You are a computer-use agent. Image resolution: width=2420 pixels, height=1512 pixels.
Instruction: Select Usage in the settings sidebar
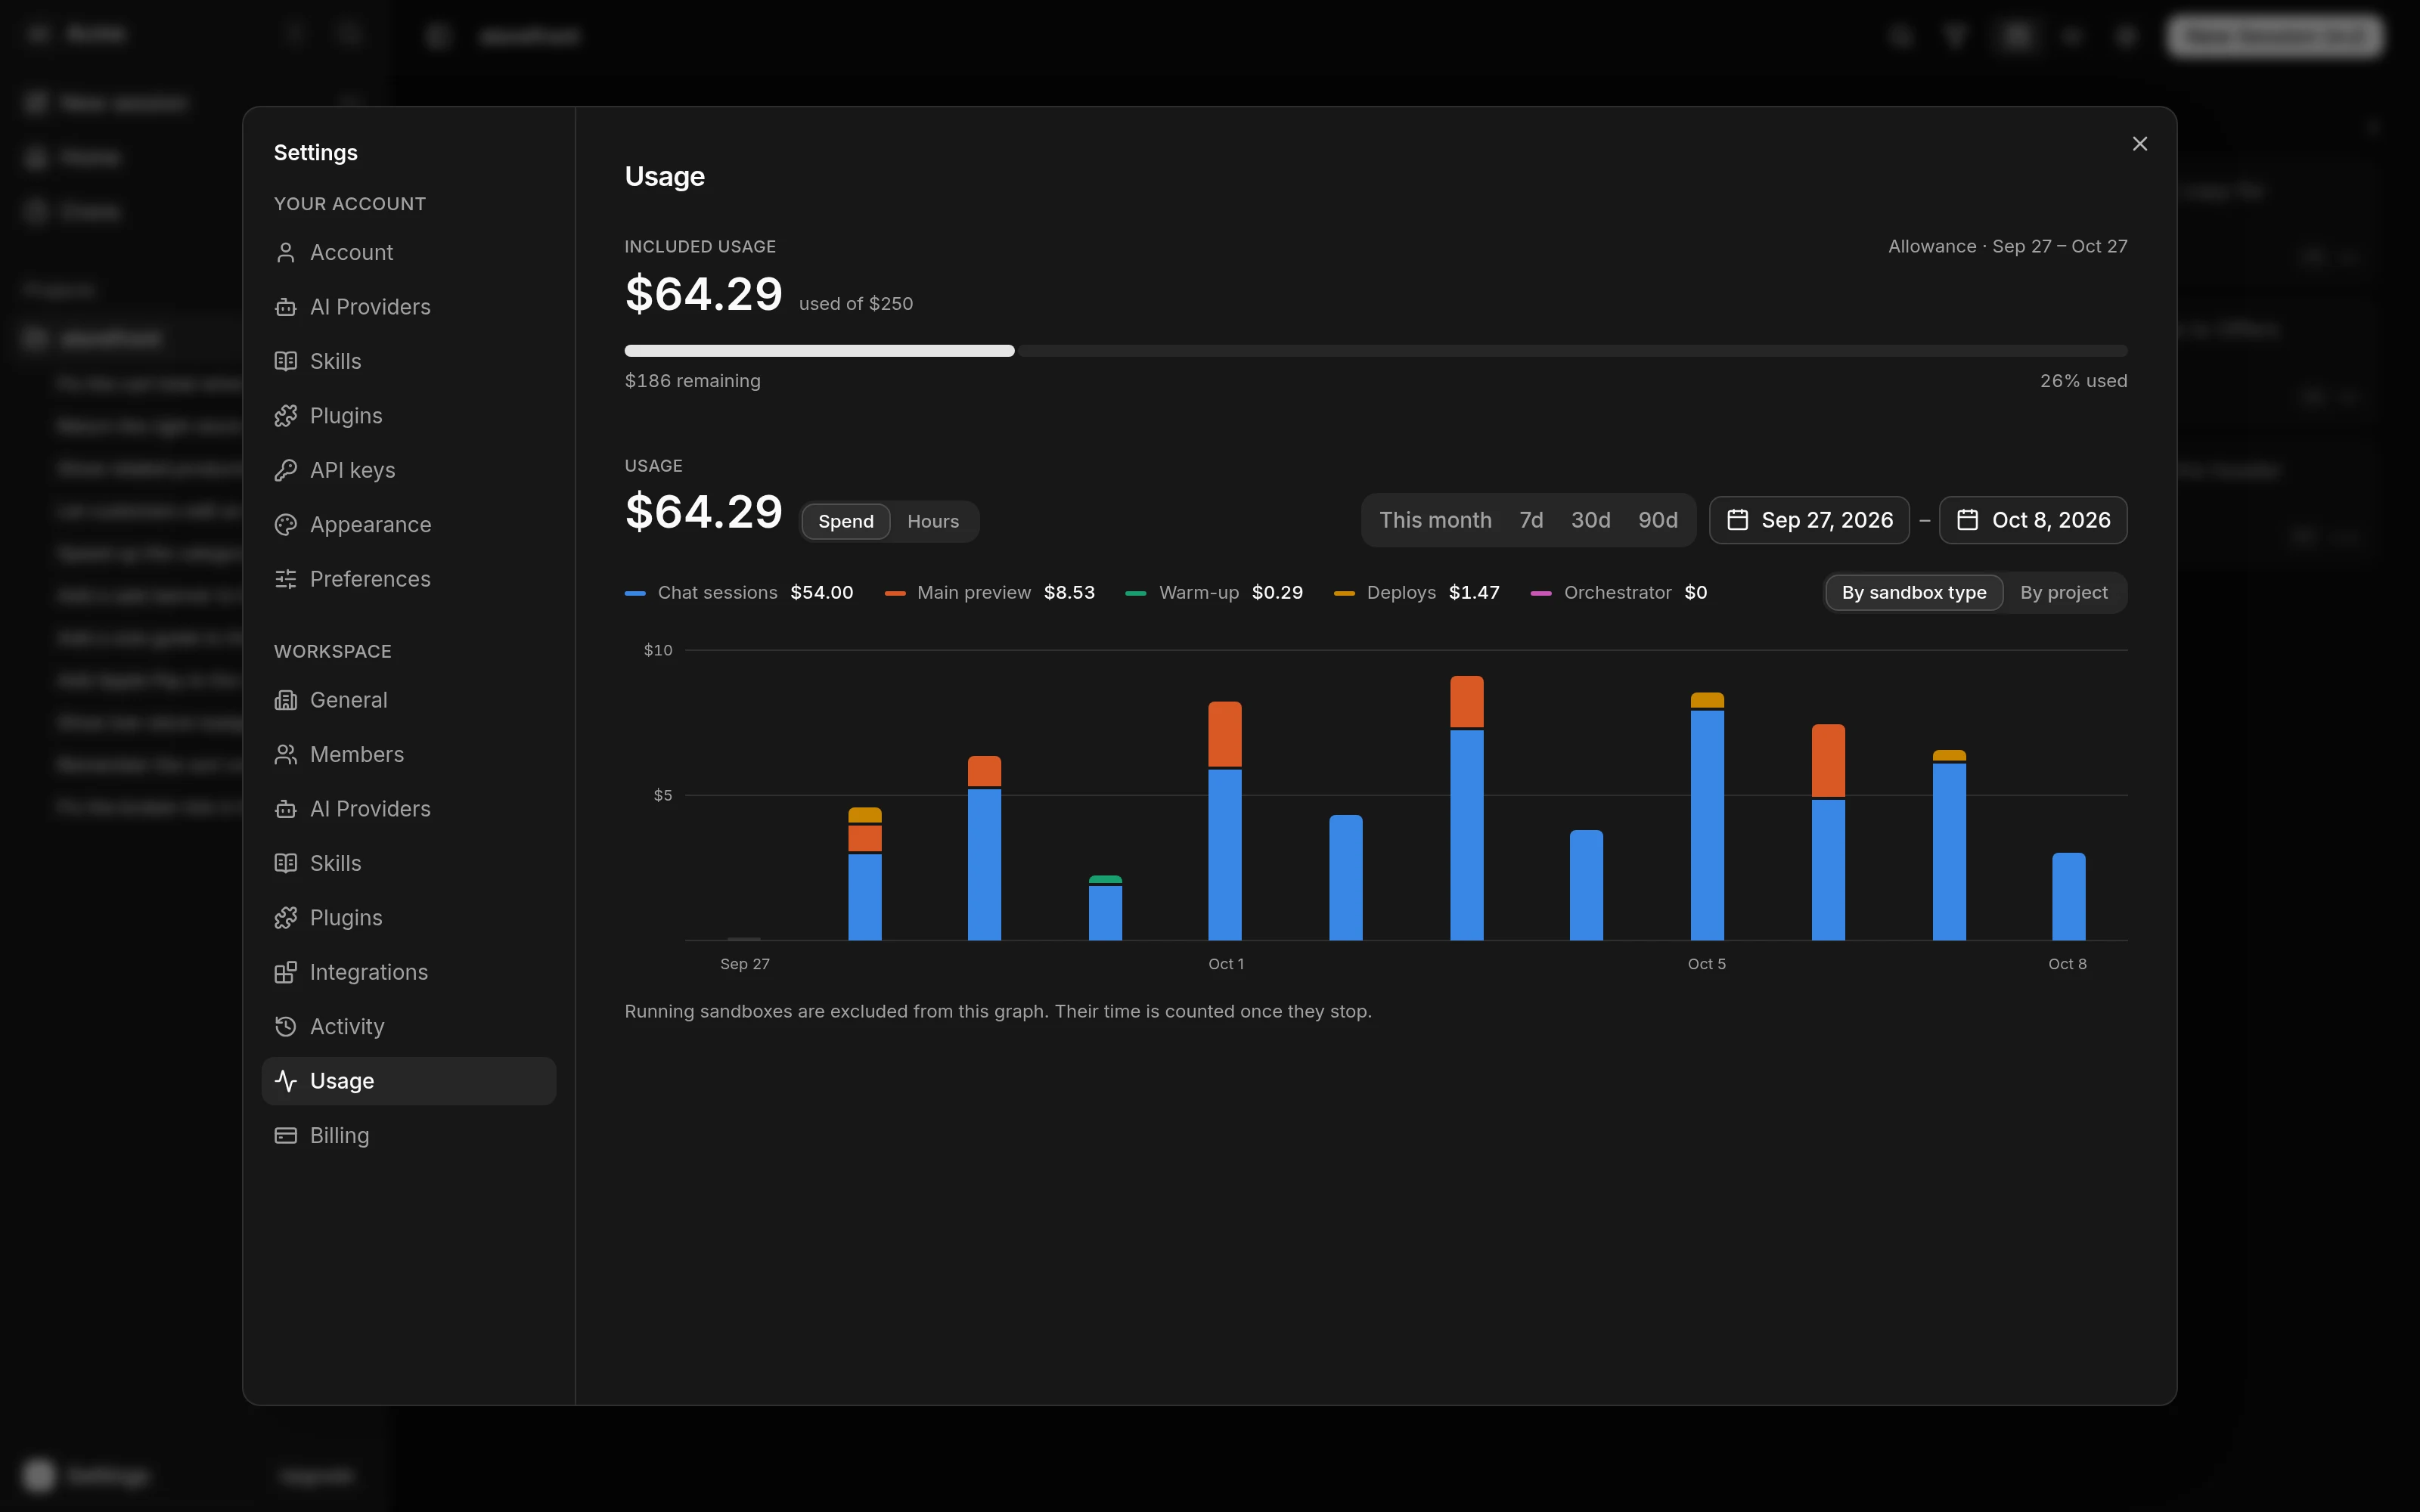click(x=408, y=1081)
